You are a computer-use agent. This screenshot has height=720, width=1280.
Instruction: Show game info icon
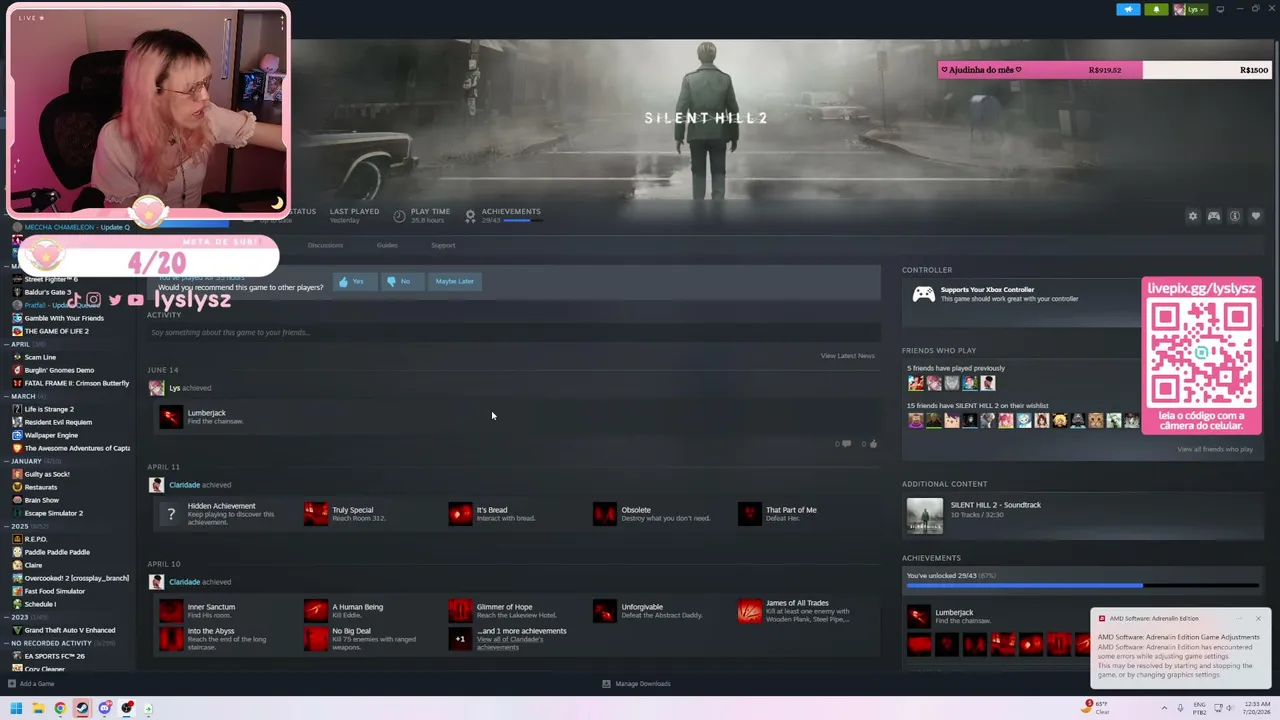1235,216
